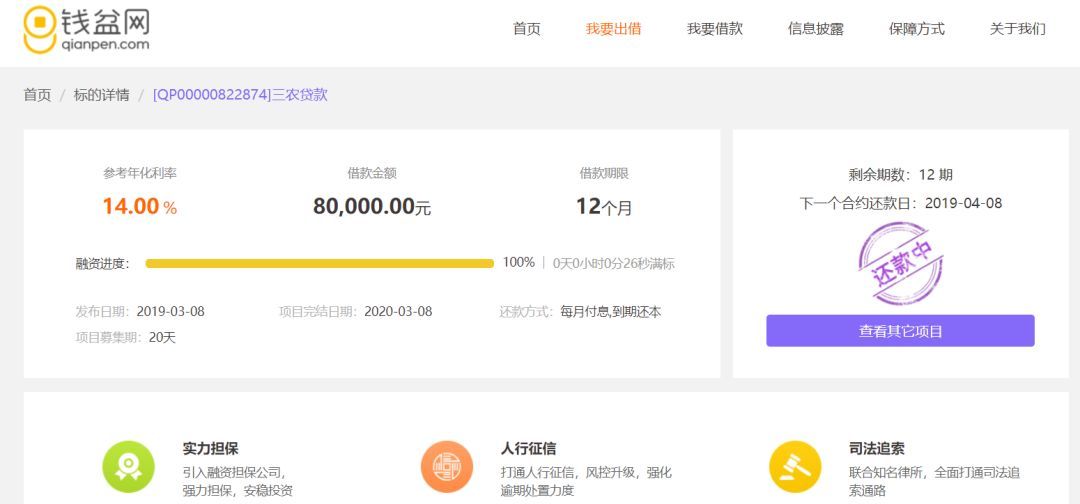Click the 首页 breadcrumb link
Screen dimensions: 1080x504
[x=37, y=95]
